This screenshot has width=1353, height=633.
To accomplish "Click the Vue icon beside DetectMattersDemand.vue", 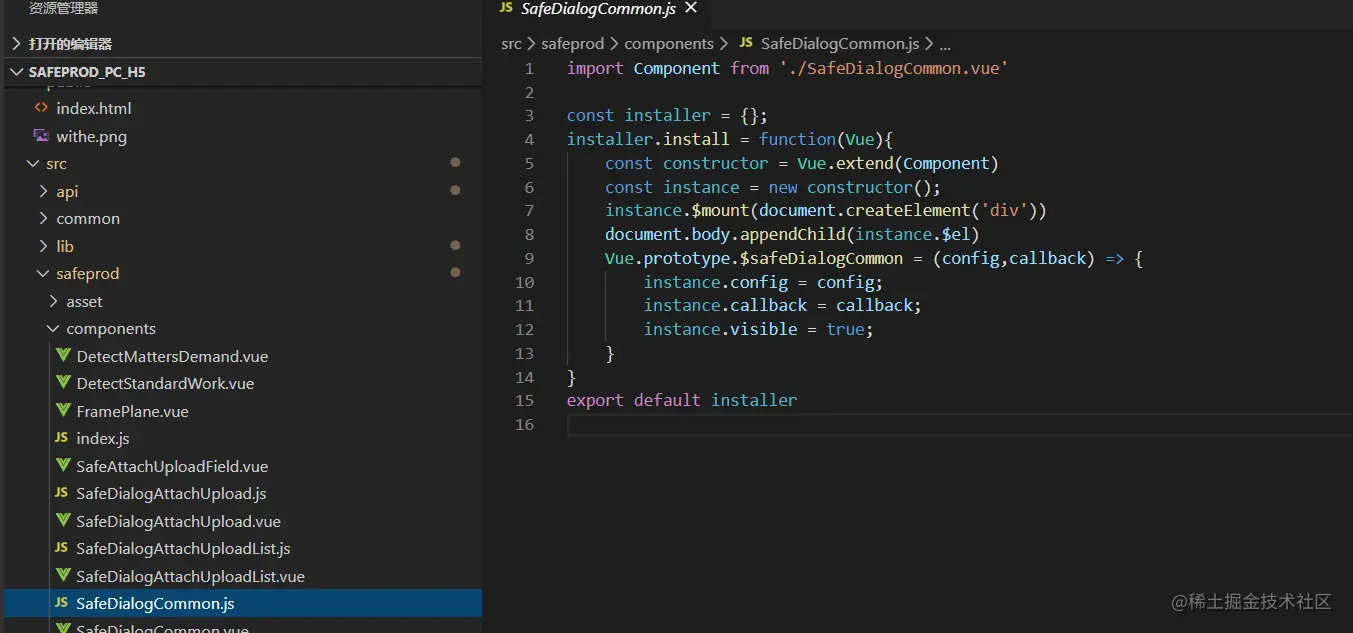I will [x=62, y=356].
